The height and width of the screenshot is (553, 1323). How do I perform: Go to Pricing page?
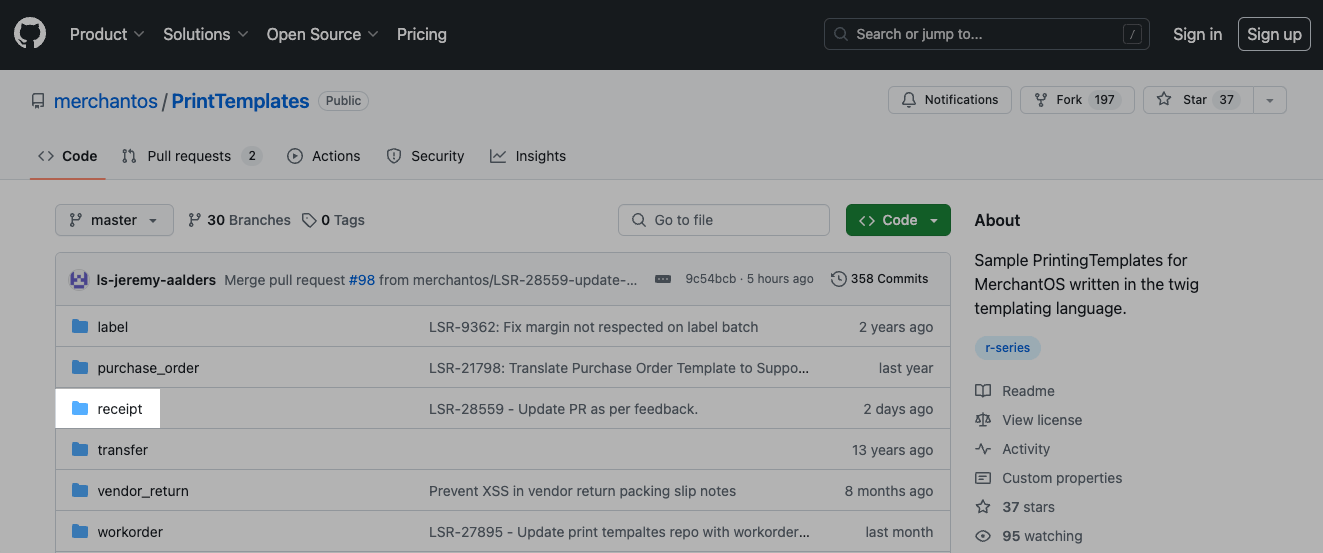pyautogui.click(x=422, y=34)
